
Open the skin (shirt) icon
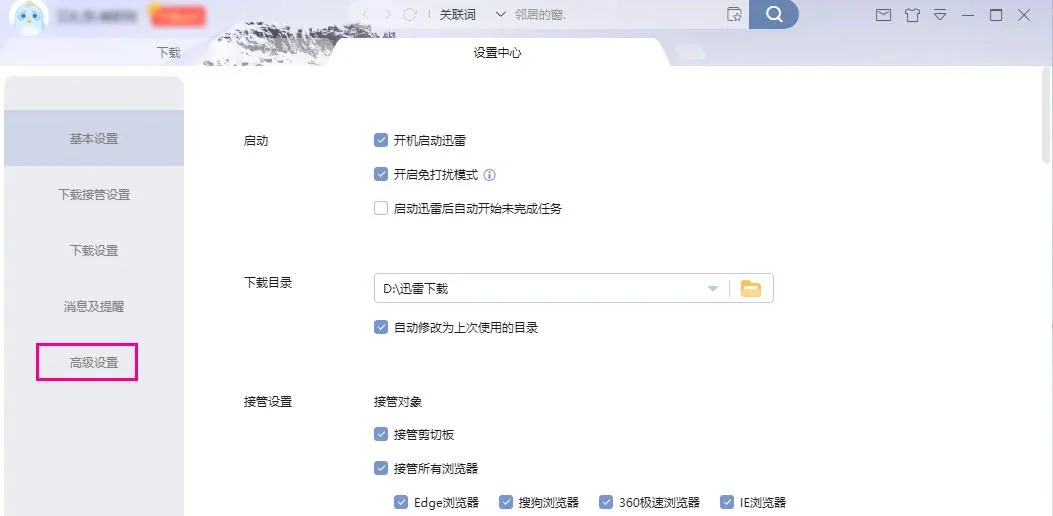pos(911,15)
